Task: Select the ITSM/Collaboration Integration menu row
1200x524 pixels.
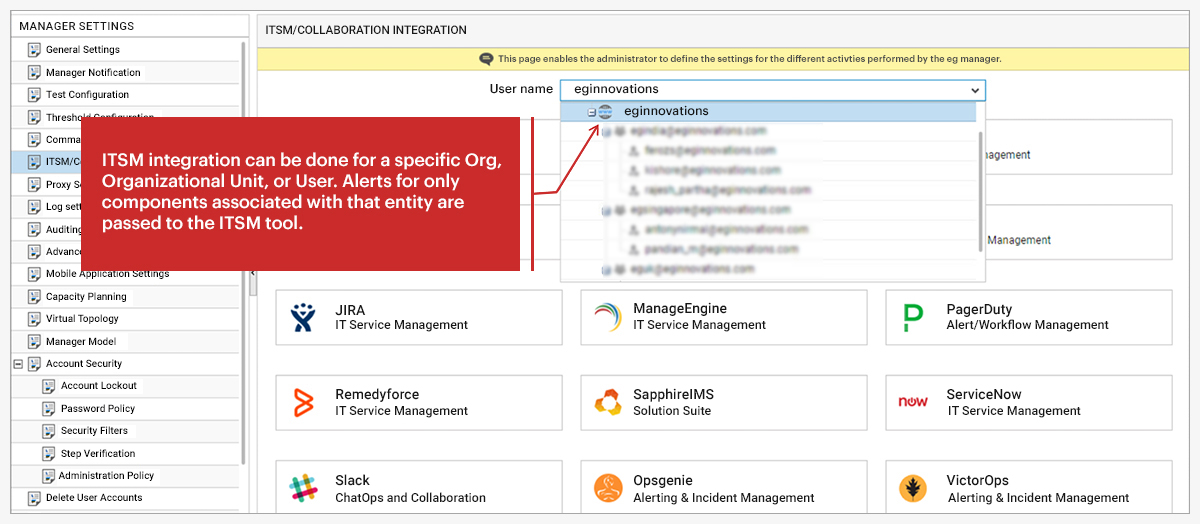Action: [46, 162]
